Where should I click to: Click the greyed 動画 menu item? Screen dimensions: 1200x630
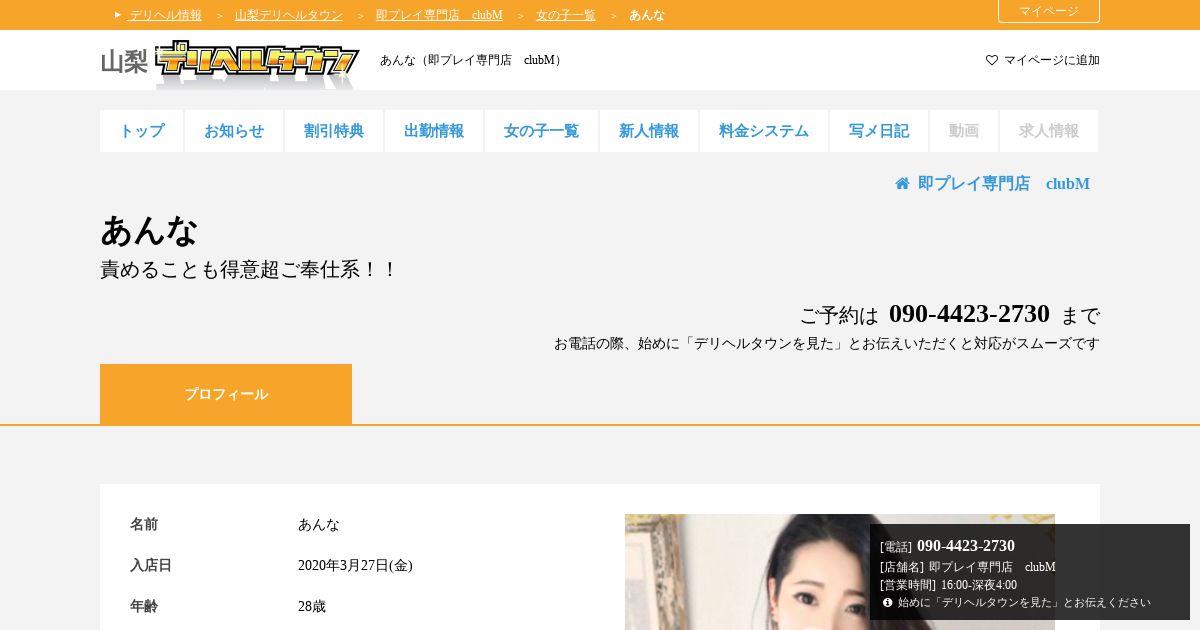964,131
